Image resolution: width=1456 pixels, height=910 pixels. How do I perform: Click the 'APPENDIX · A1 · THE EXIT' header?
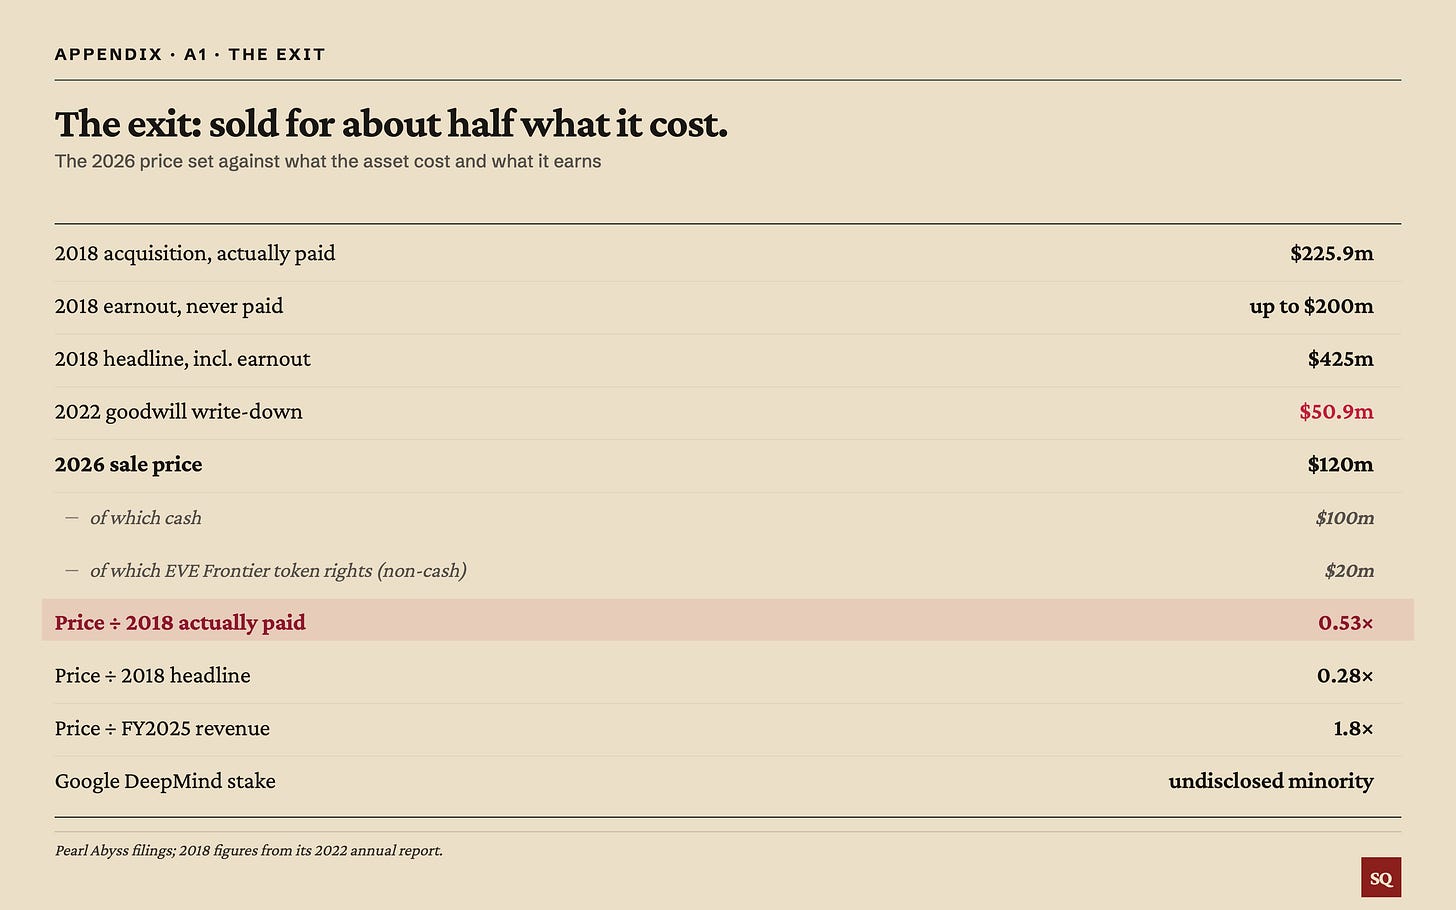(190, 55)
